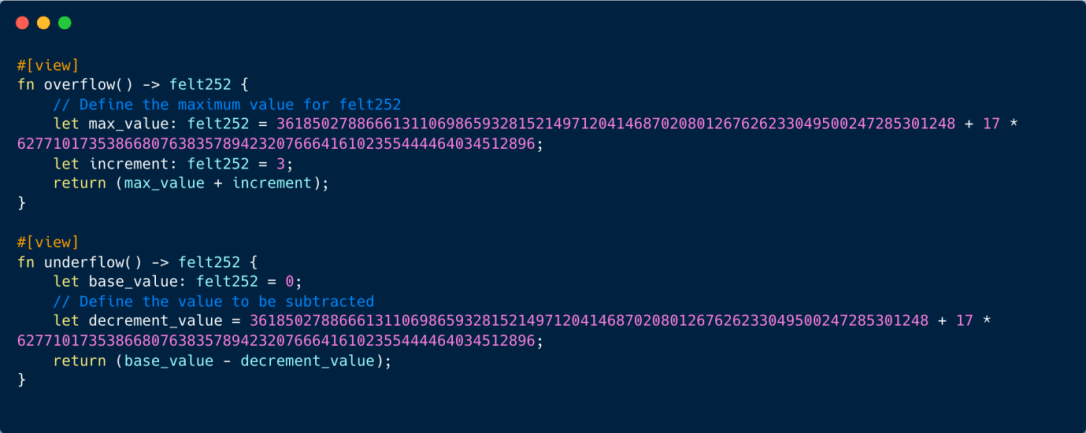Click the max_value variable declaration
Viewport: 1086px width, 433px height.
tap(129, 125)
